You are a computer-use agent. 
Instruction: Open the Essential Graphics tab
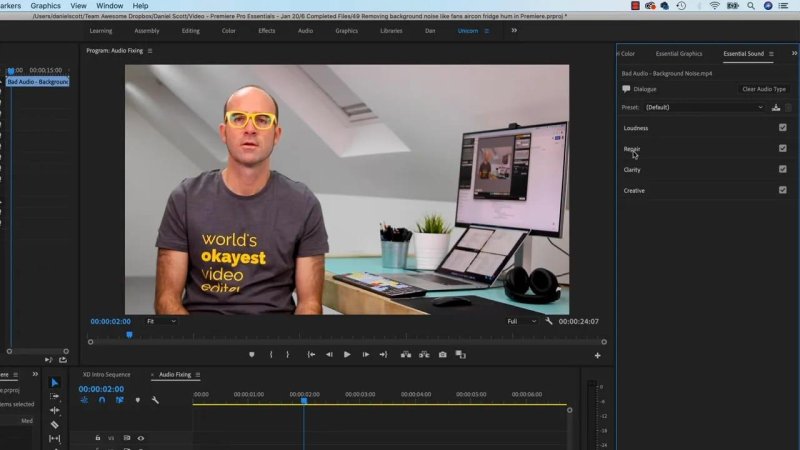679,54
